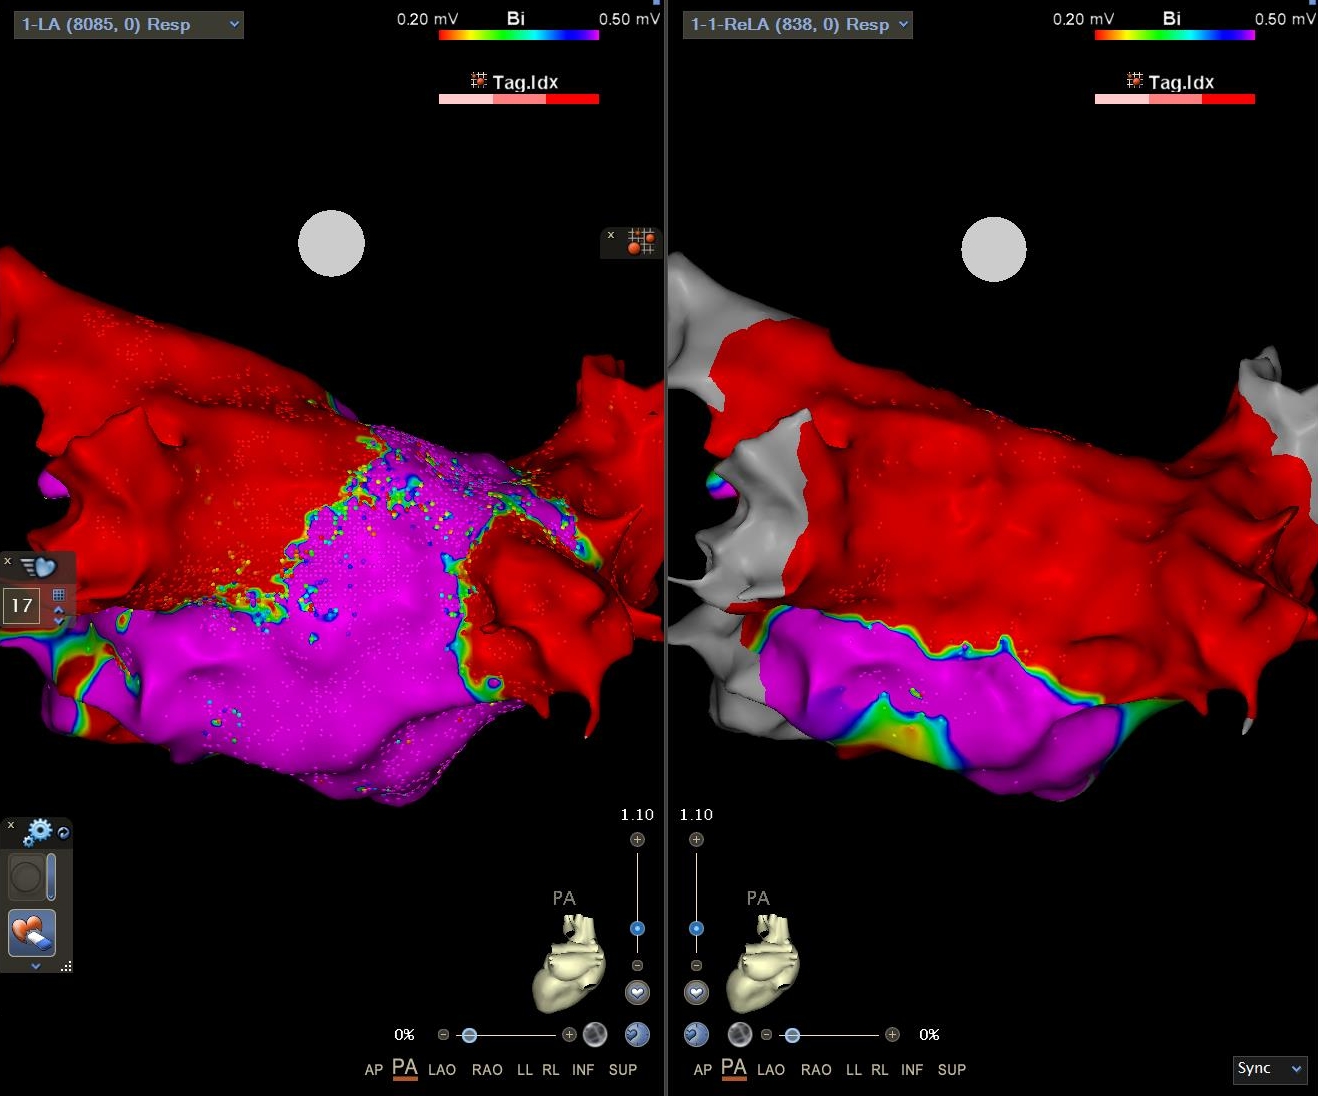Viewport: 1318px width, 1096px height.
Task: Toggle the heart button below right zoom slider
Action: 696,992
